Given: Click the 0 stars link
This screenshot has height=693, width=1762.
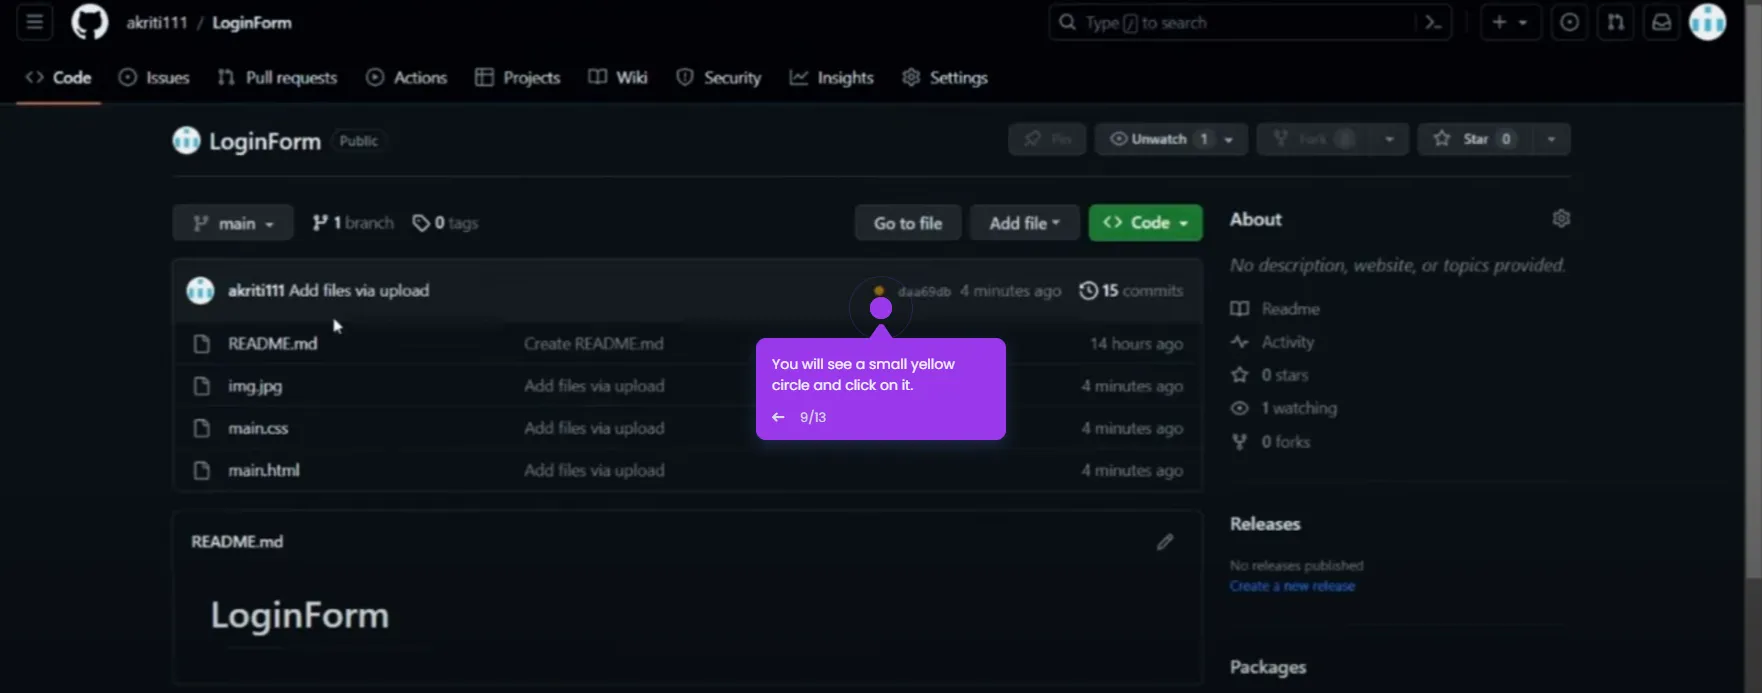Looking at the screenshot, I should point(1269,375).
